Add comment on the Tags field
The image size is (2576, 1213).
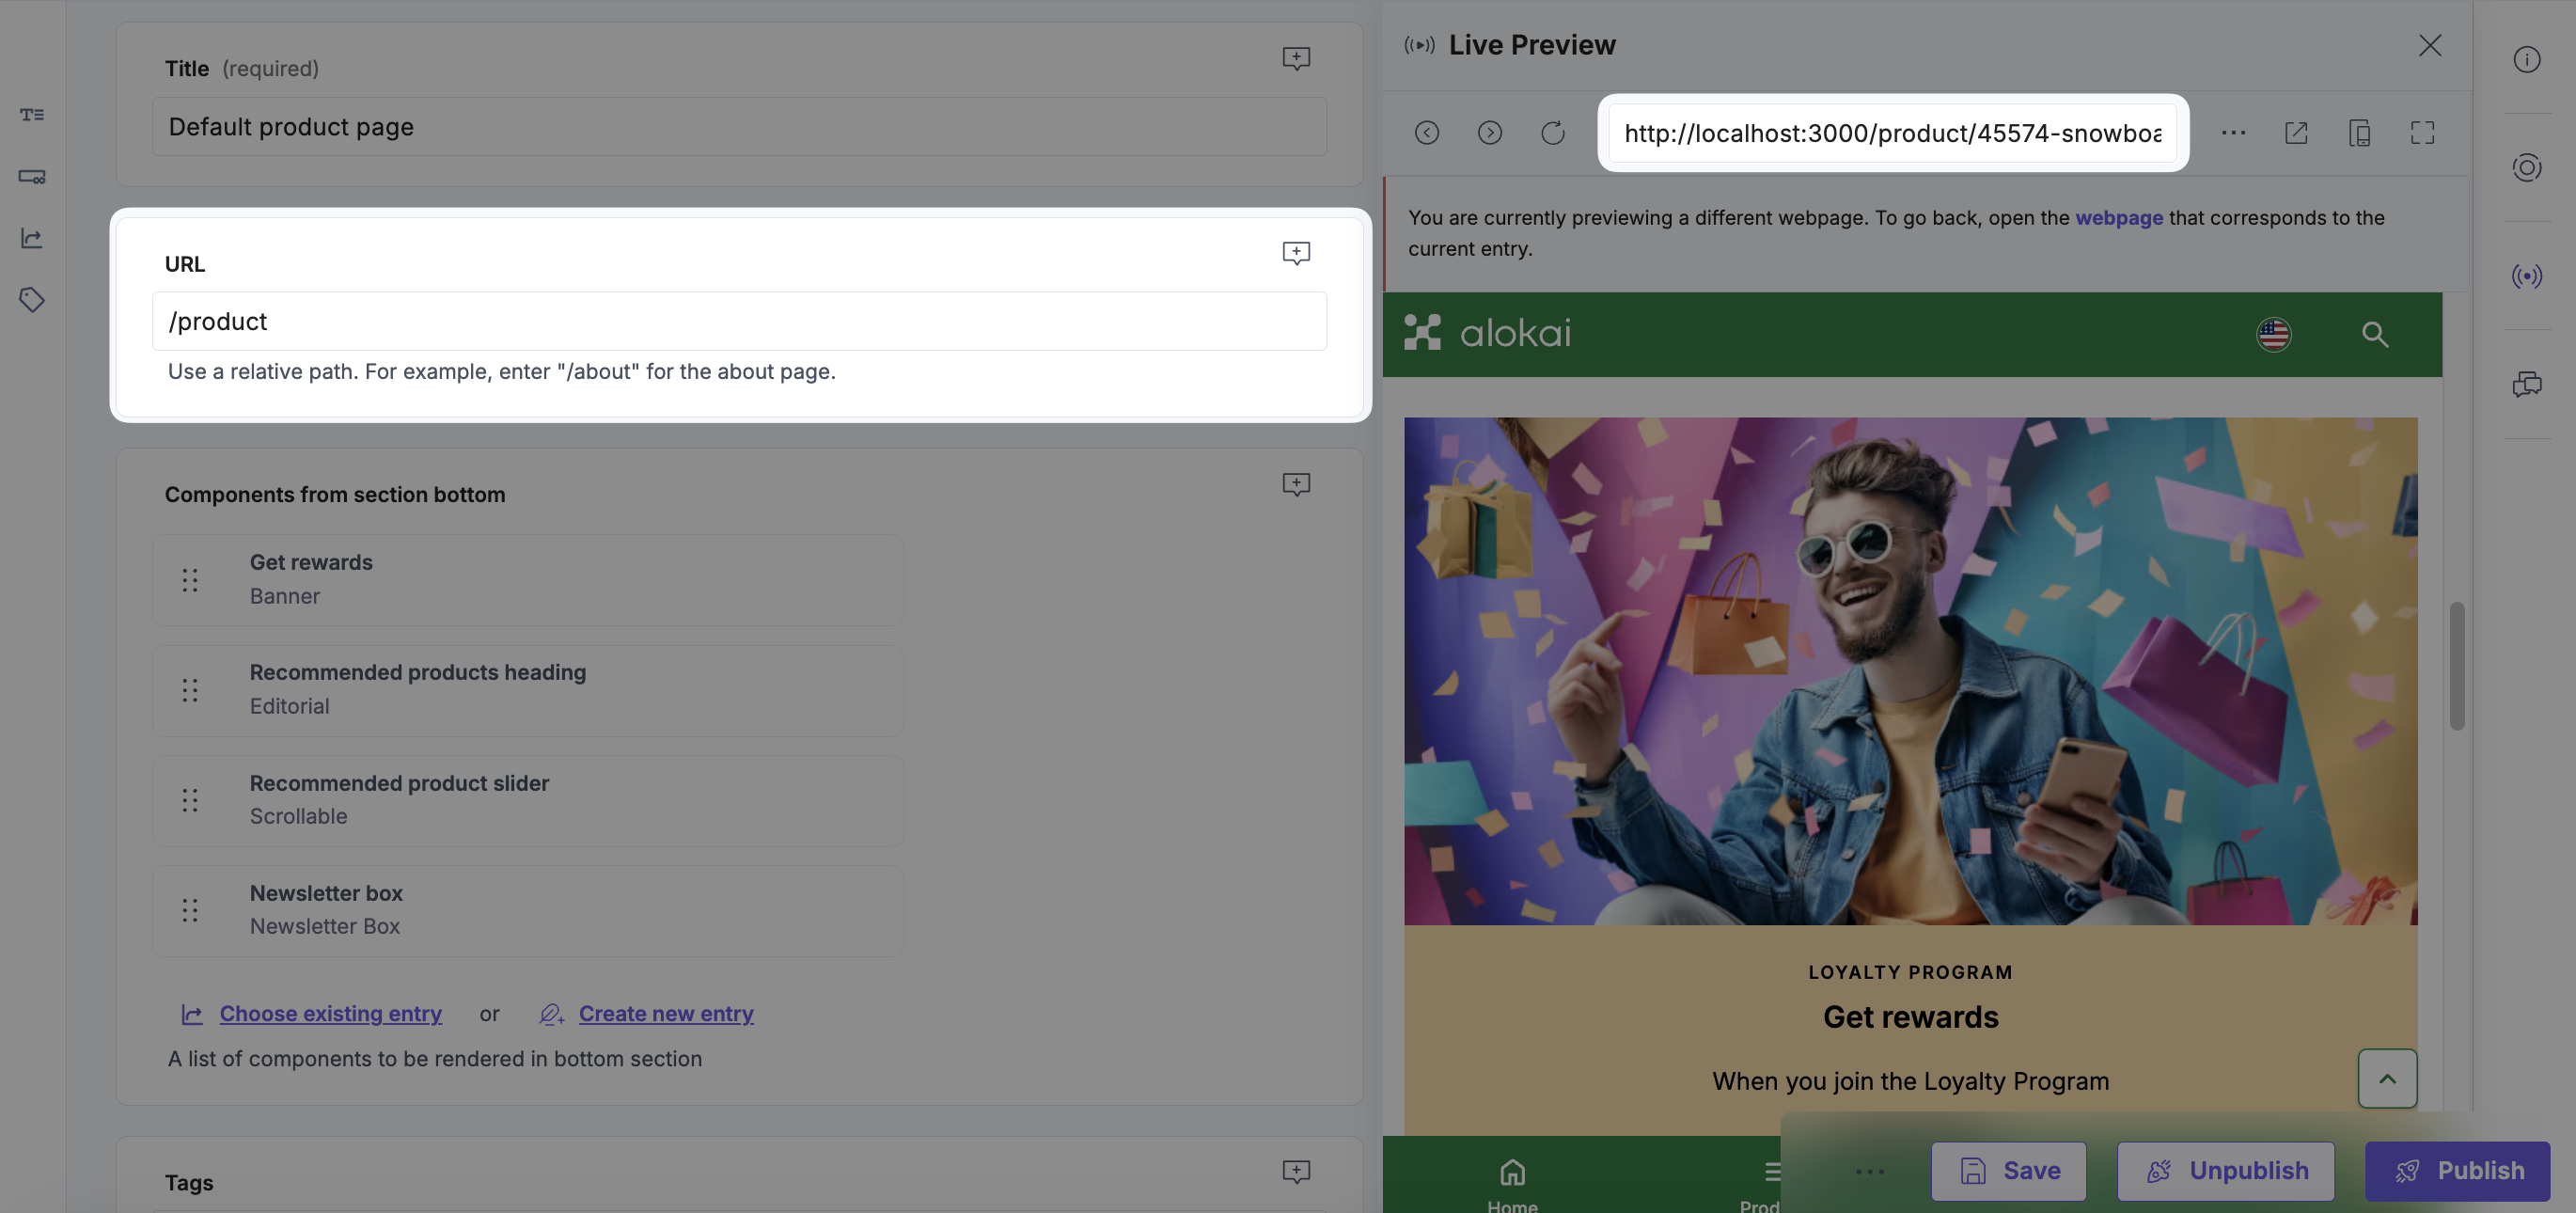(x=1296, y=1172)
